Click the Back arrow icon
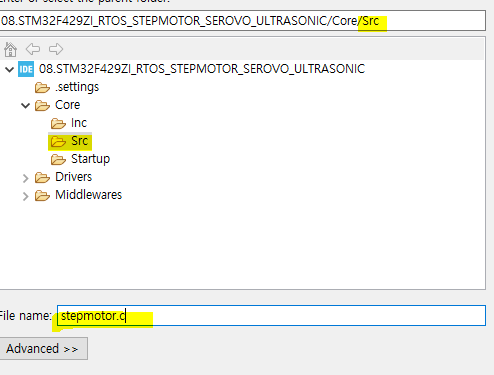This screenshot has height=375, width=494. pos(33,49)
